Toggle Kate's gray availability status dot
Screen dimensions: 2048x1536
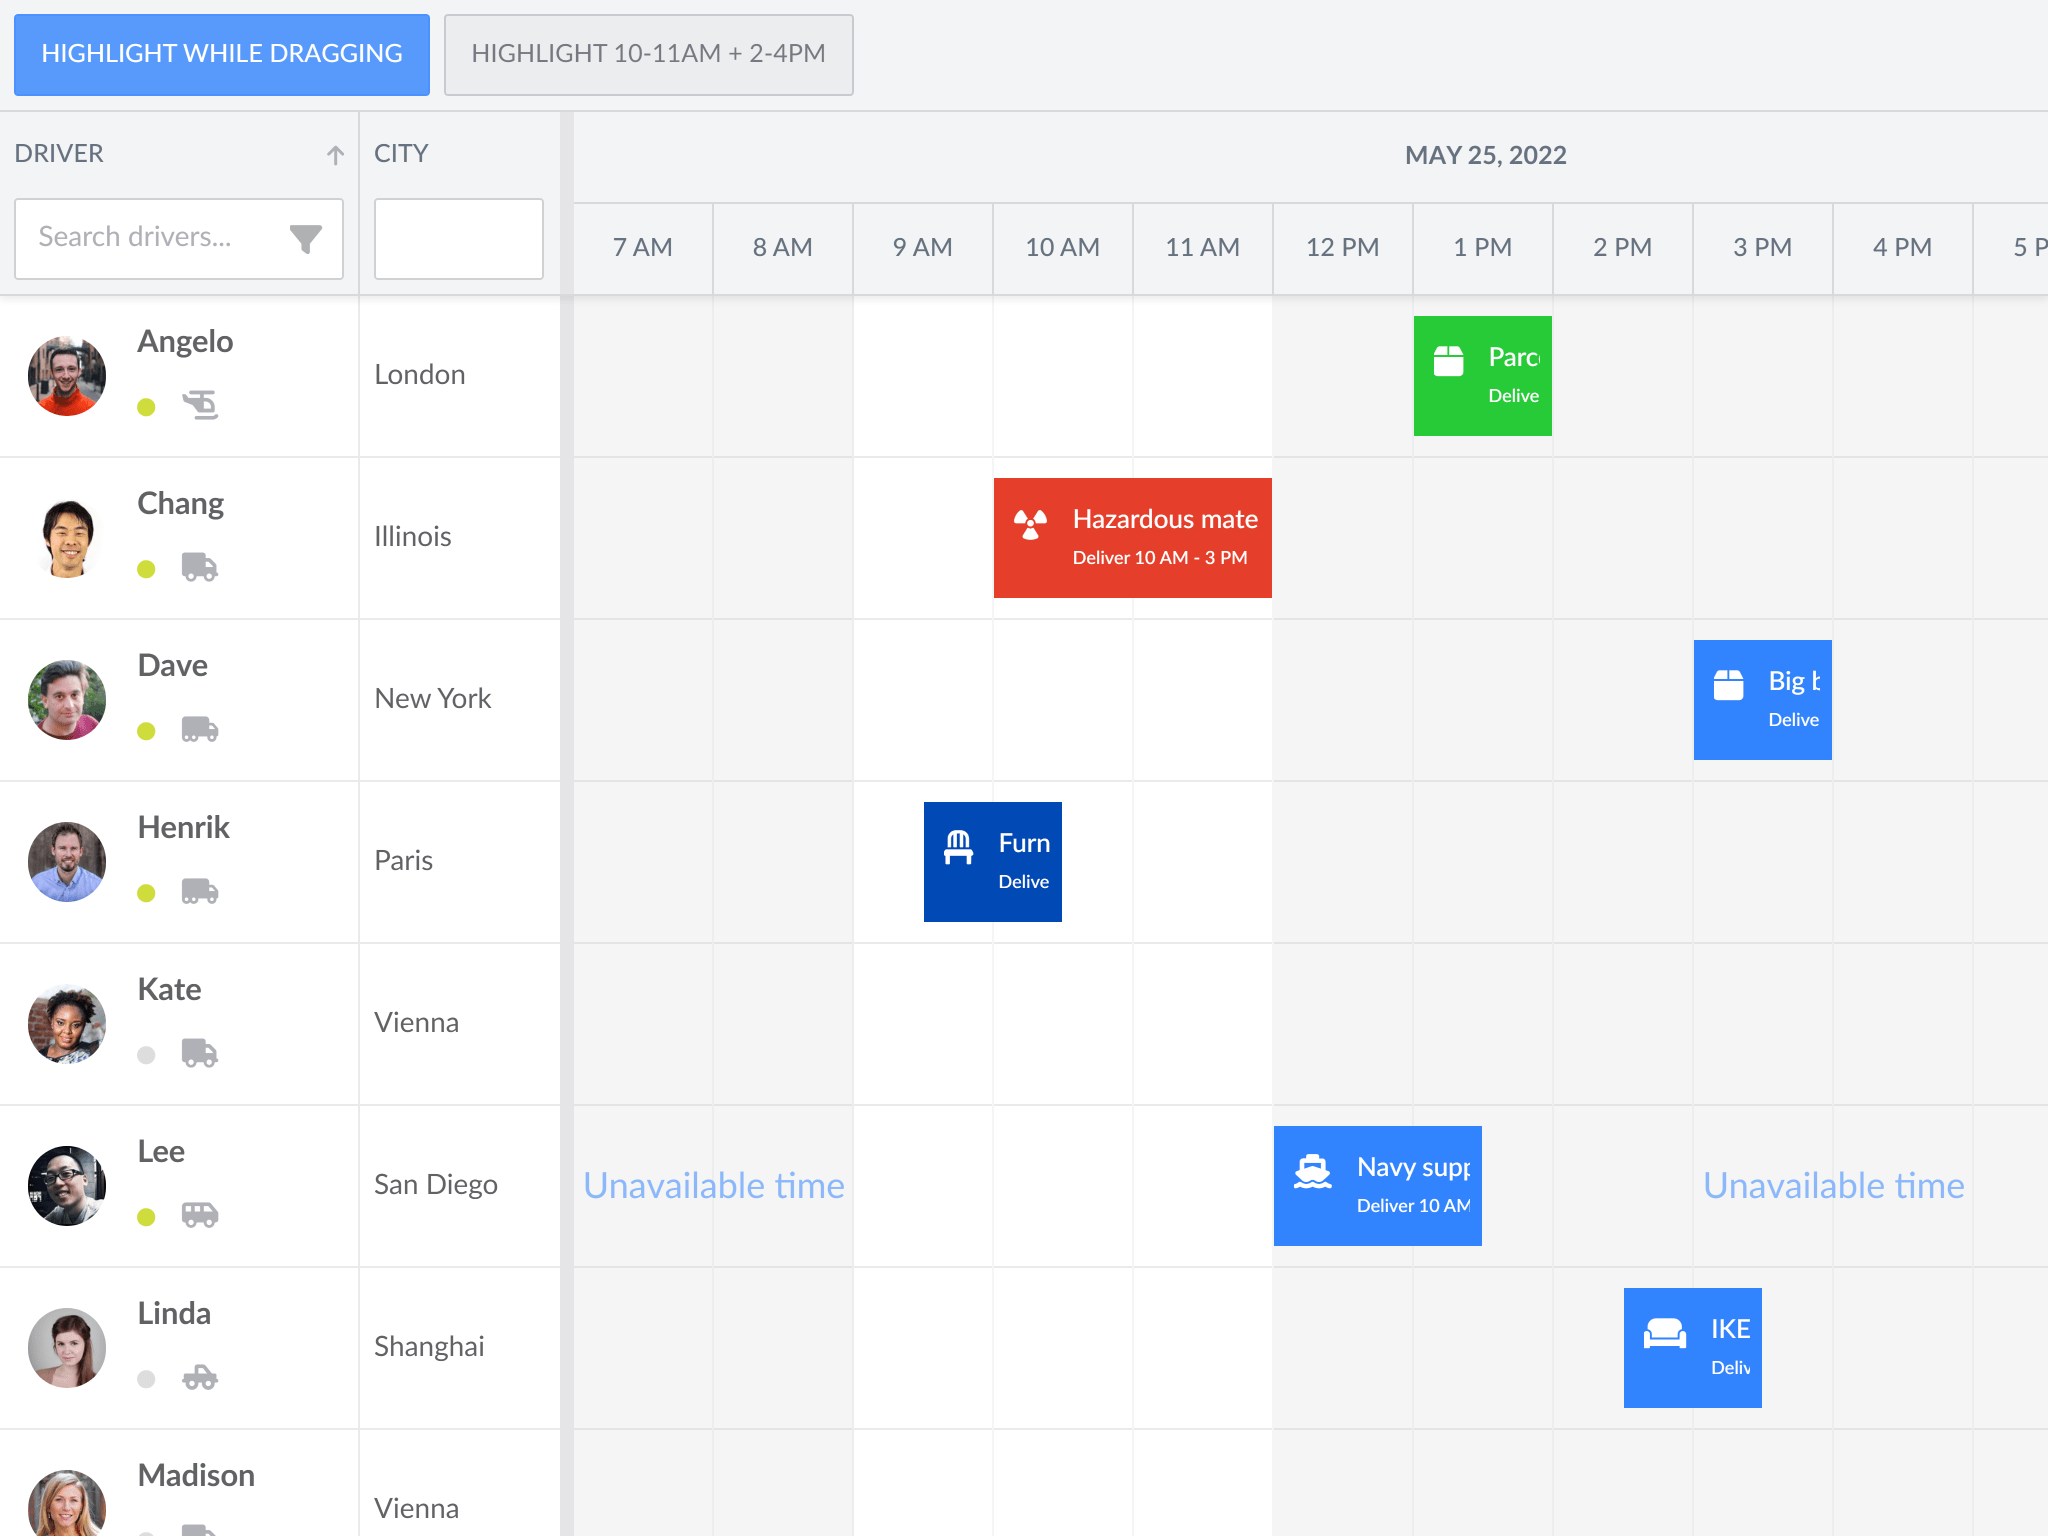(148, 1054)
